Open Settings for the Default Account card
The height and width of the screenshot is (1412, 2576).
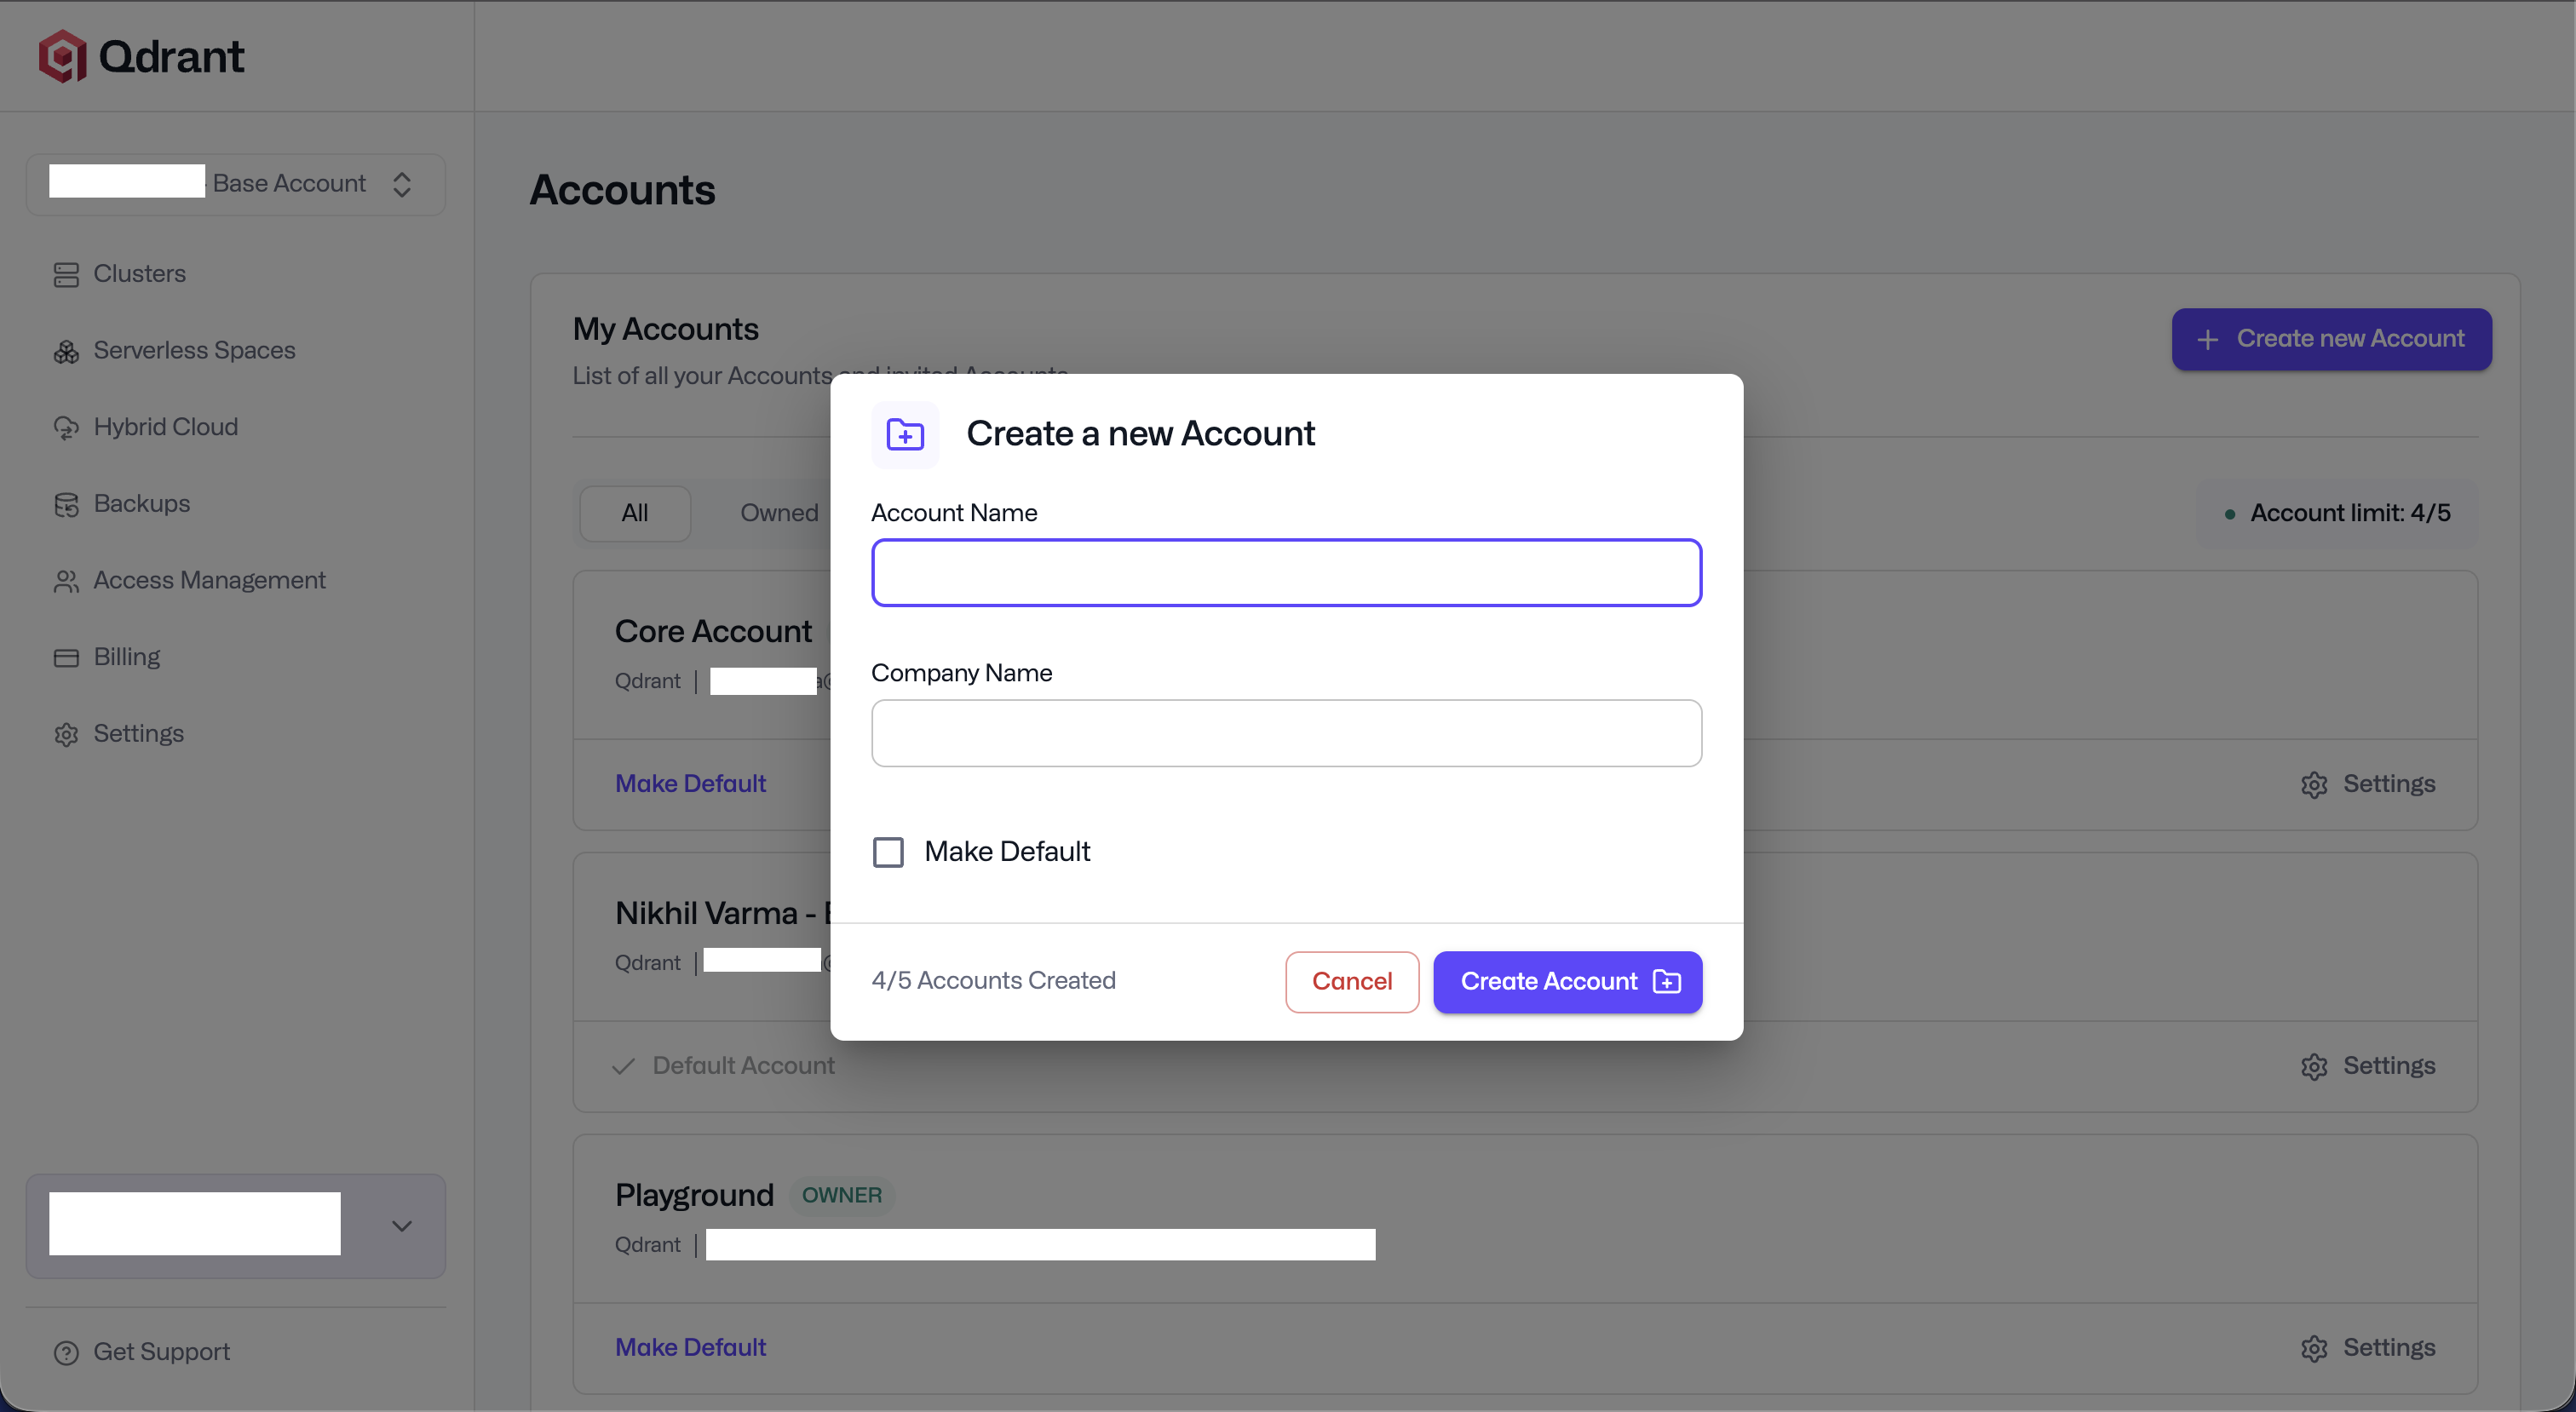2368,1066
